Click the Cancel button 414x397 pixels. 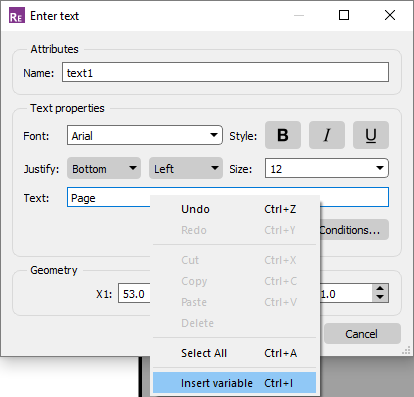click(x=362, y=334)
